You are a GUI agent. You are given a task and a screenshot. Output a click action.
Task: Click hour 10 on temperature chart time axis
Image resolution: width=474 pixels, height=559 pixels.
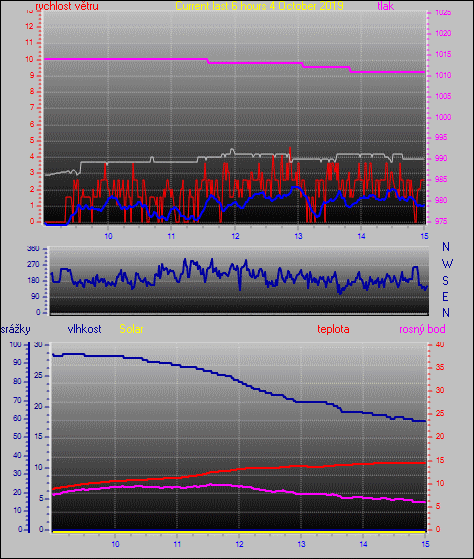[x=115, y=544]
